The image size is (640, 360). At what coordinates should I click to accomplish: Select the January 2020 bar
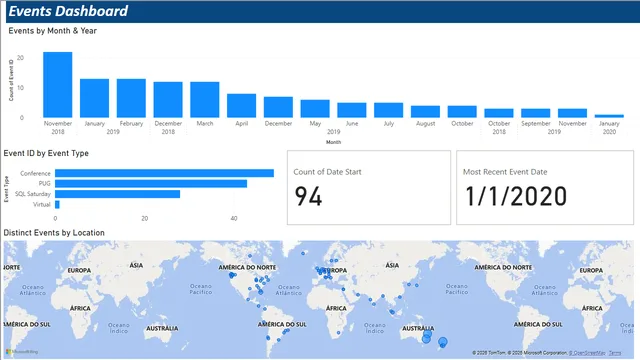[609, 116]
